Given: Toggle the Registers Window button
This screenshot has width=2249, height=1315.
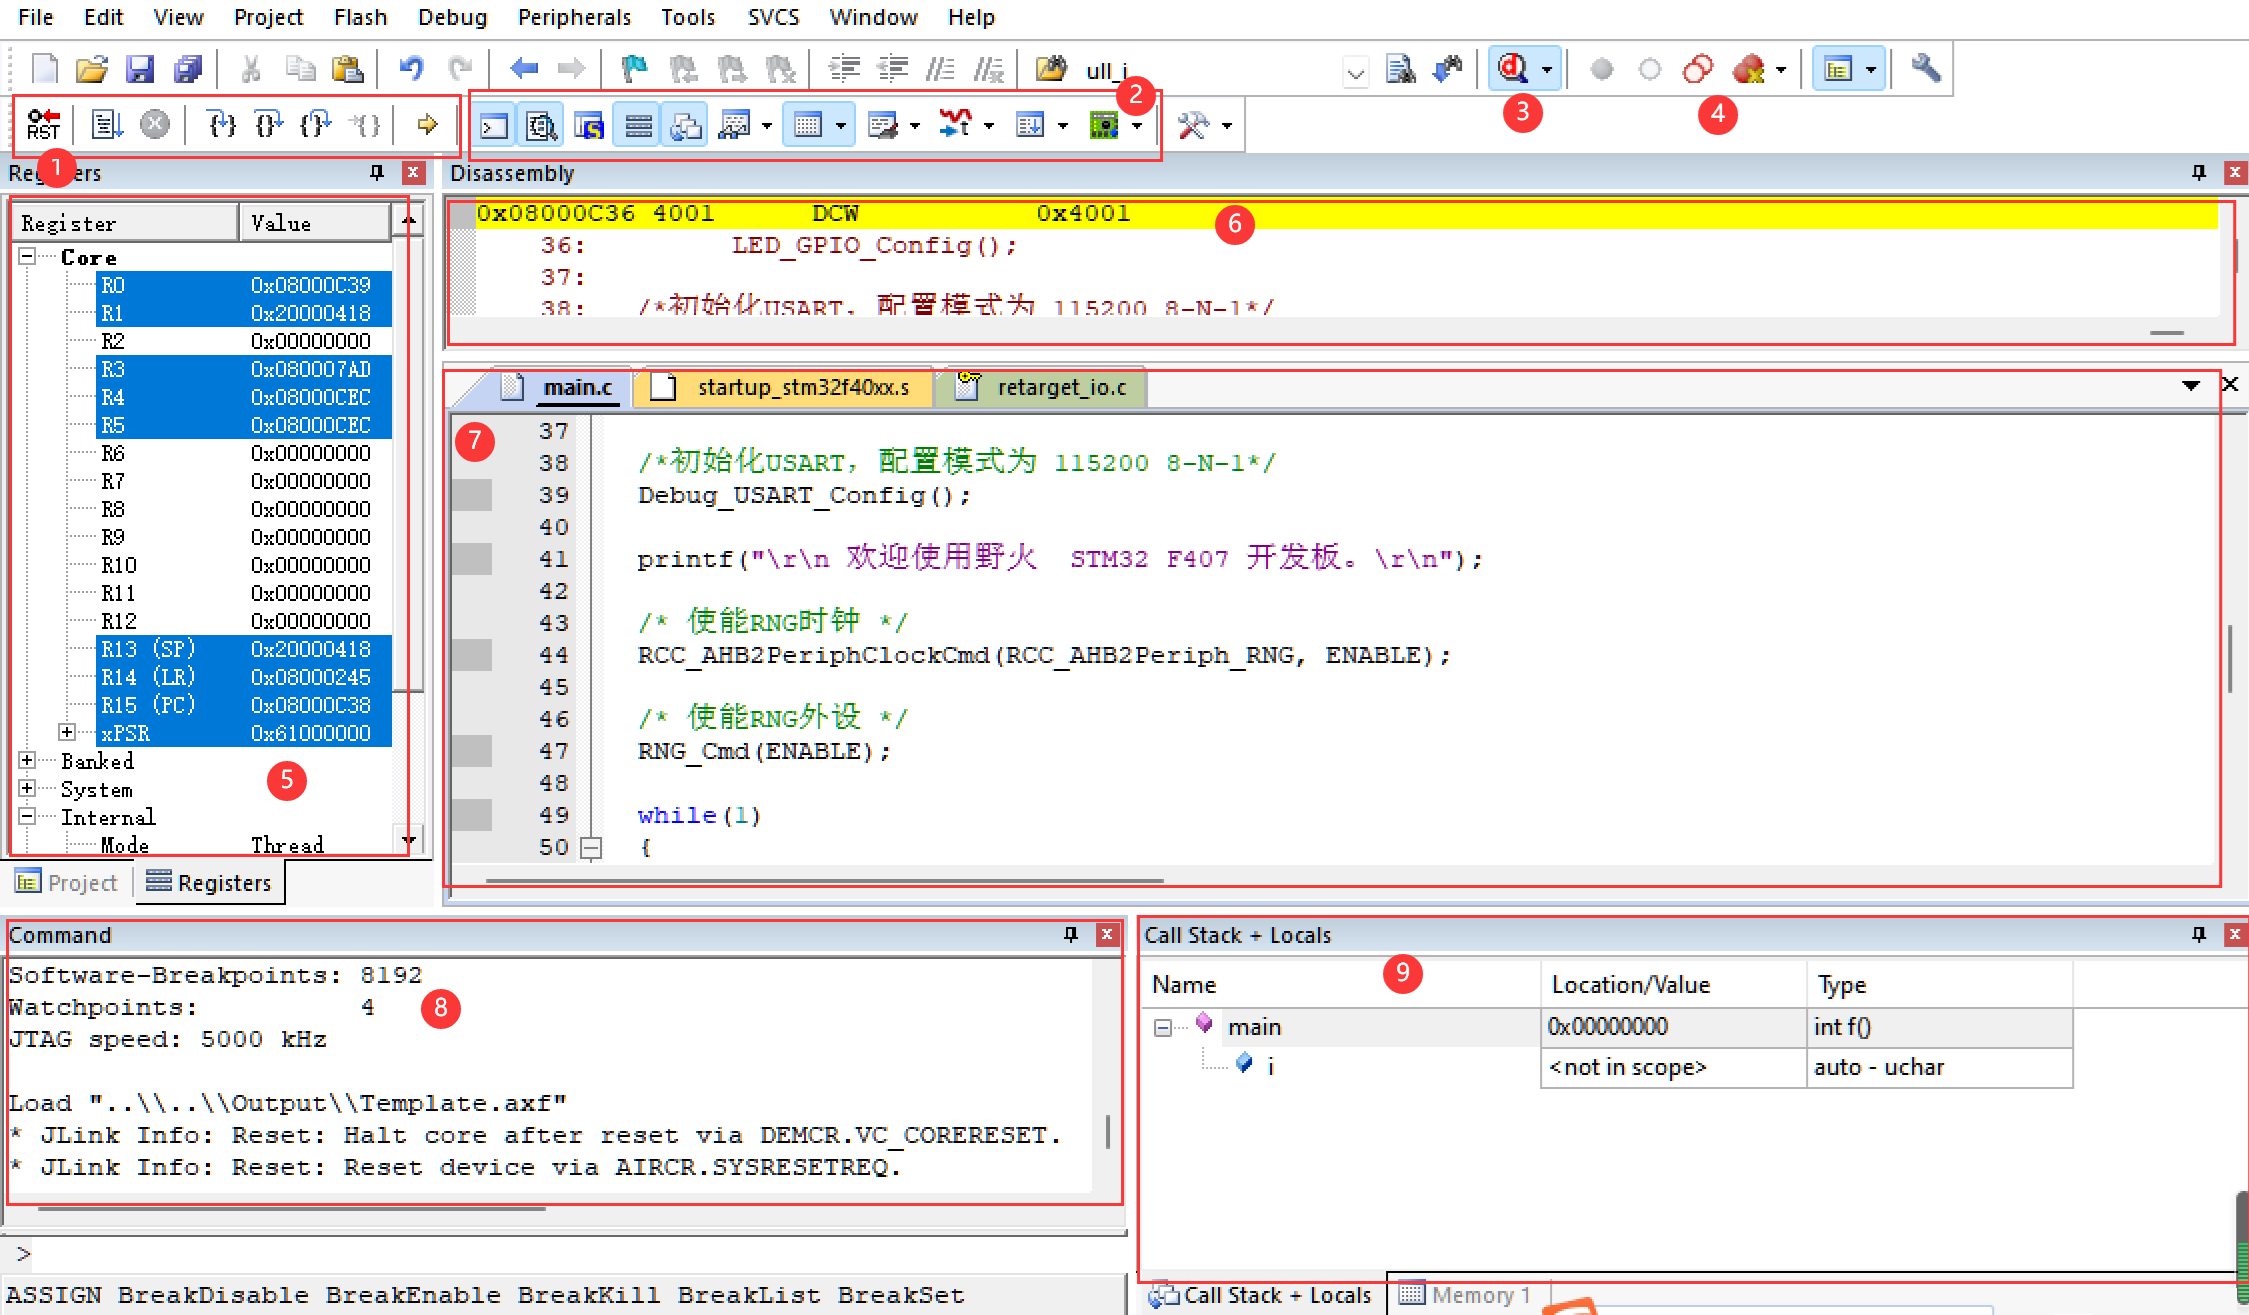Looking at the screenshot, I should click(638, 126).
